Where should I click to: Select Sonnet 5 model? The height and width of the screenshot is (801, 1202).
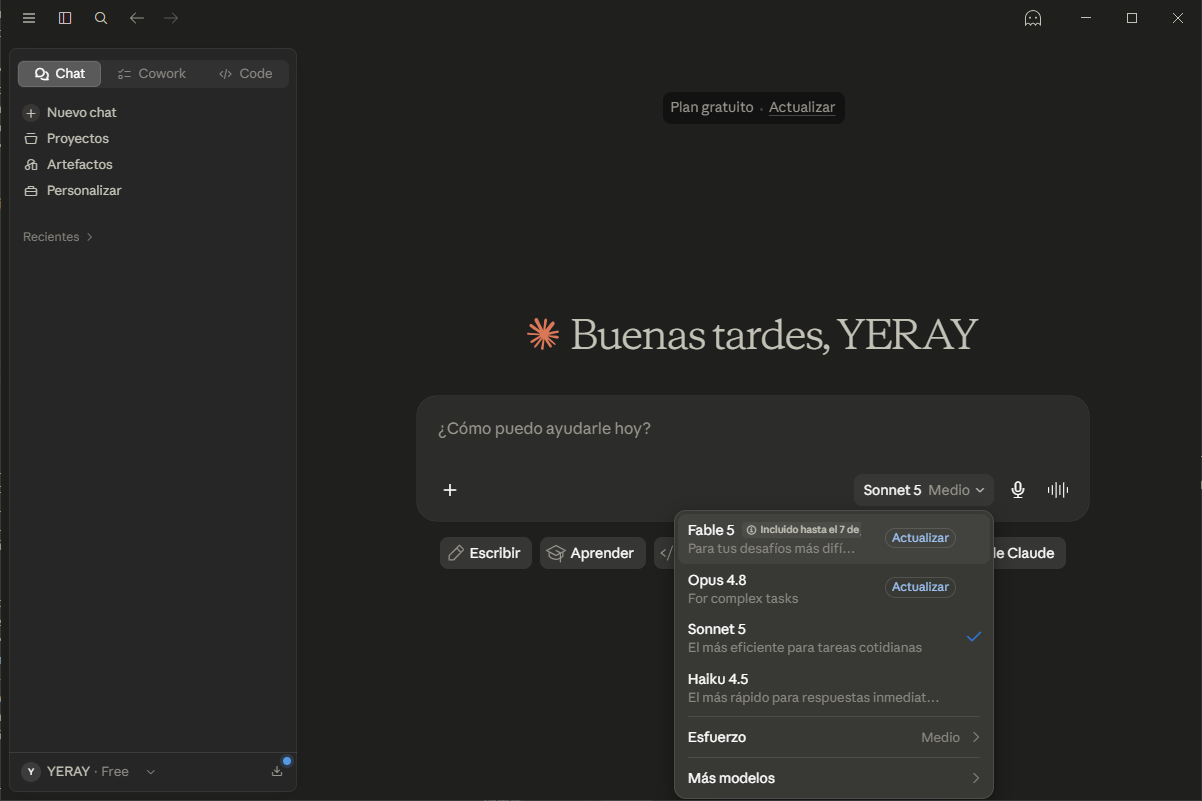[834, 638]
